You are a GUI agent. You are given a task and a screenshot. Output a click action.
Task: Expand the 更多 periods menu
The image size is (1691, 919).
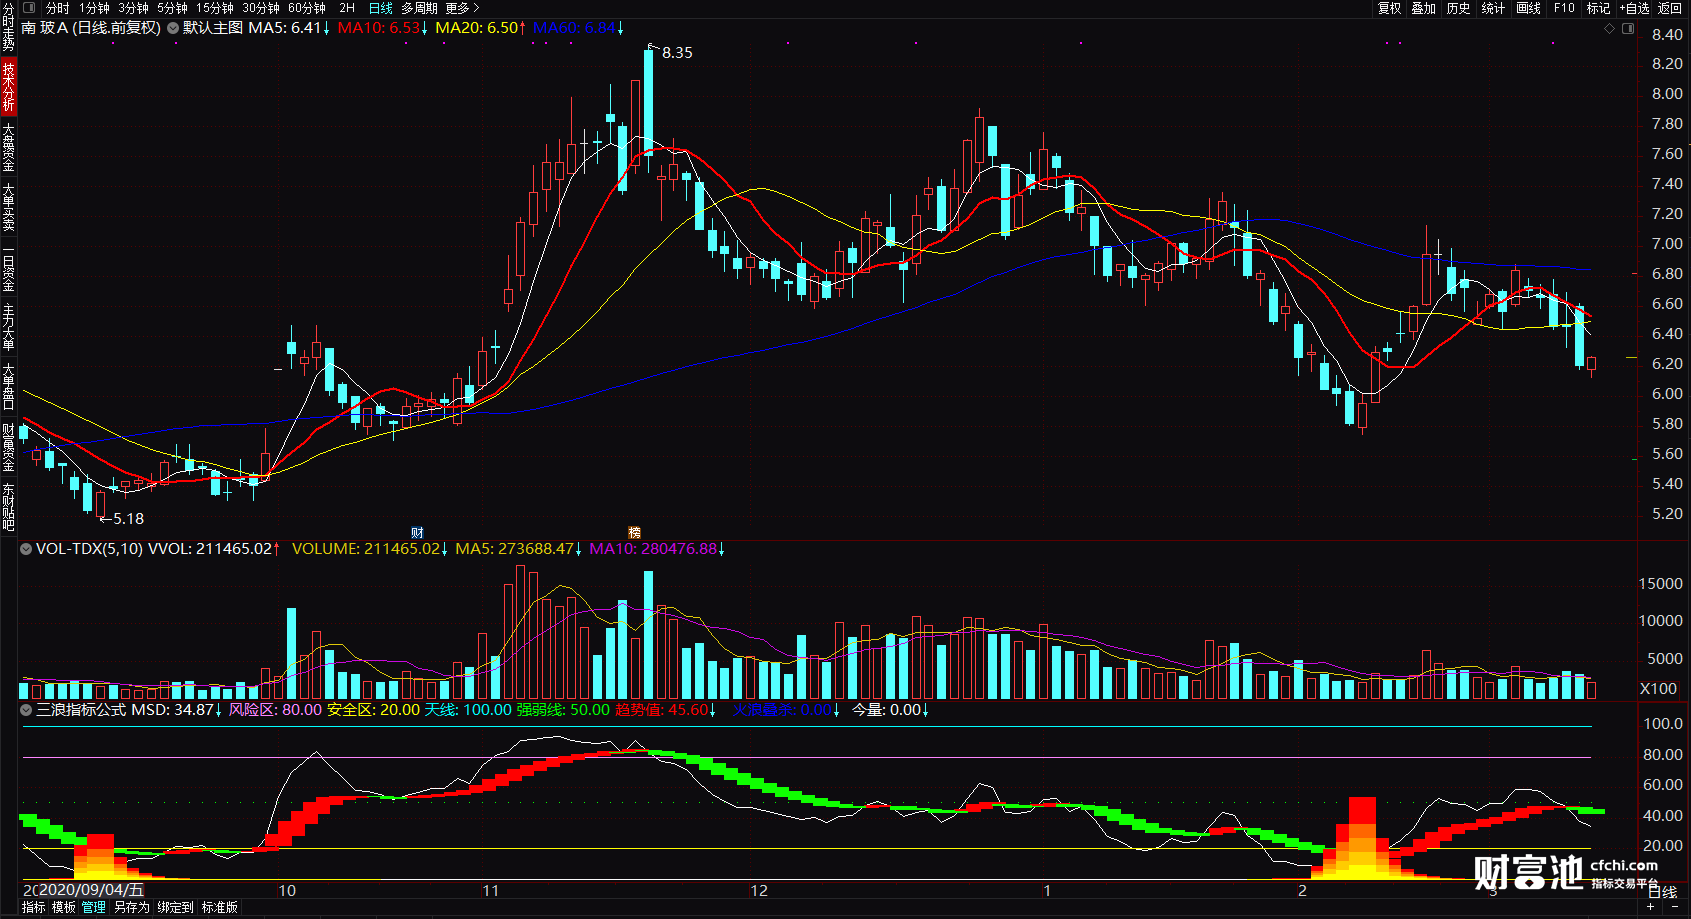pos(462,8)
